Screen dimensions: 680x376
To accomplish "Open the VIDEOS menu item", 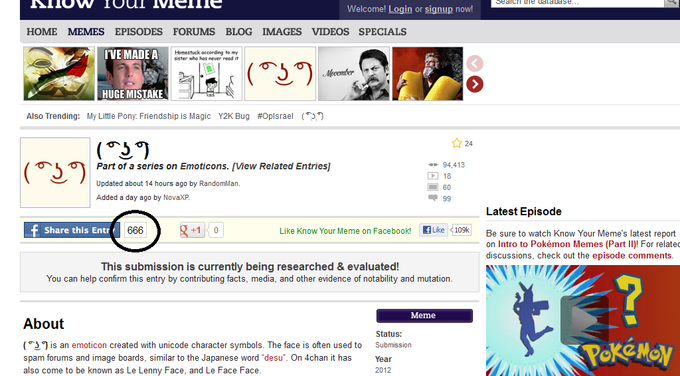I will pyautogui.click(x=330, y=32).
